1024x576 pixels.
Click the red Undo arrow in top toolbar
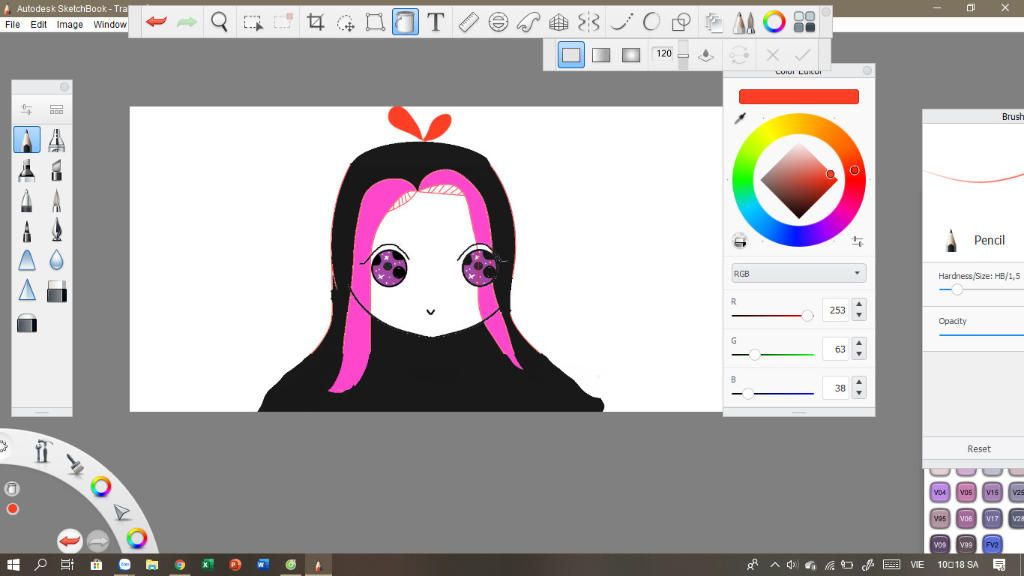coord(156,22)
